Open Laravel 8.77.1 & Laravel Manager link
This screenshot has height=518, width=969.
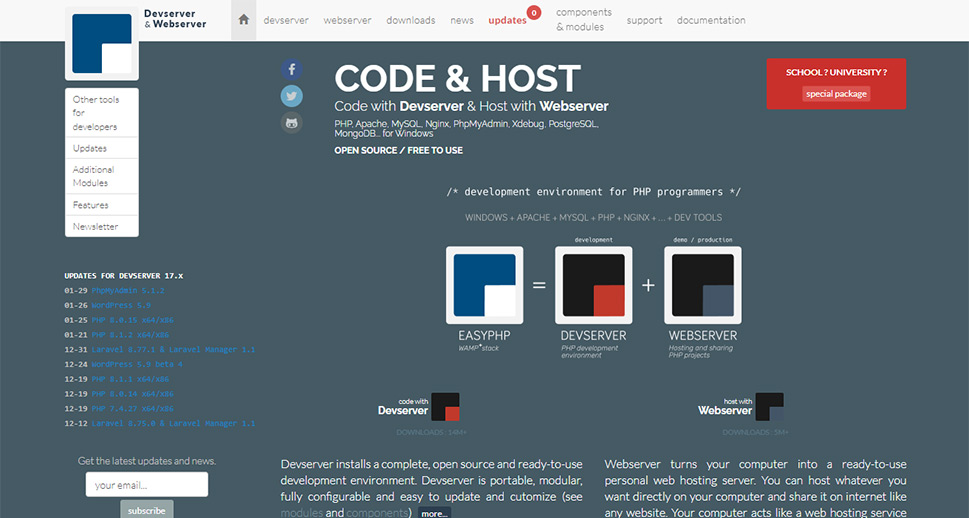click(x=173, y=350)
